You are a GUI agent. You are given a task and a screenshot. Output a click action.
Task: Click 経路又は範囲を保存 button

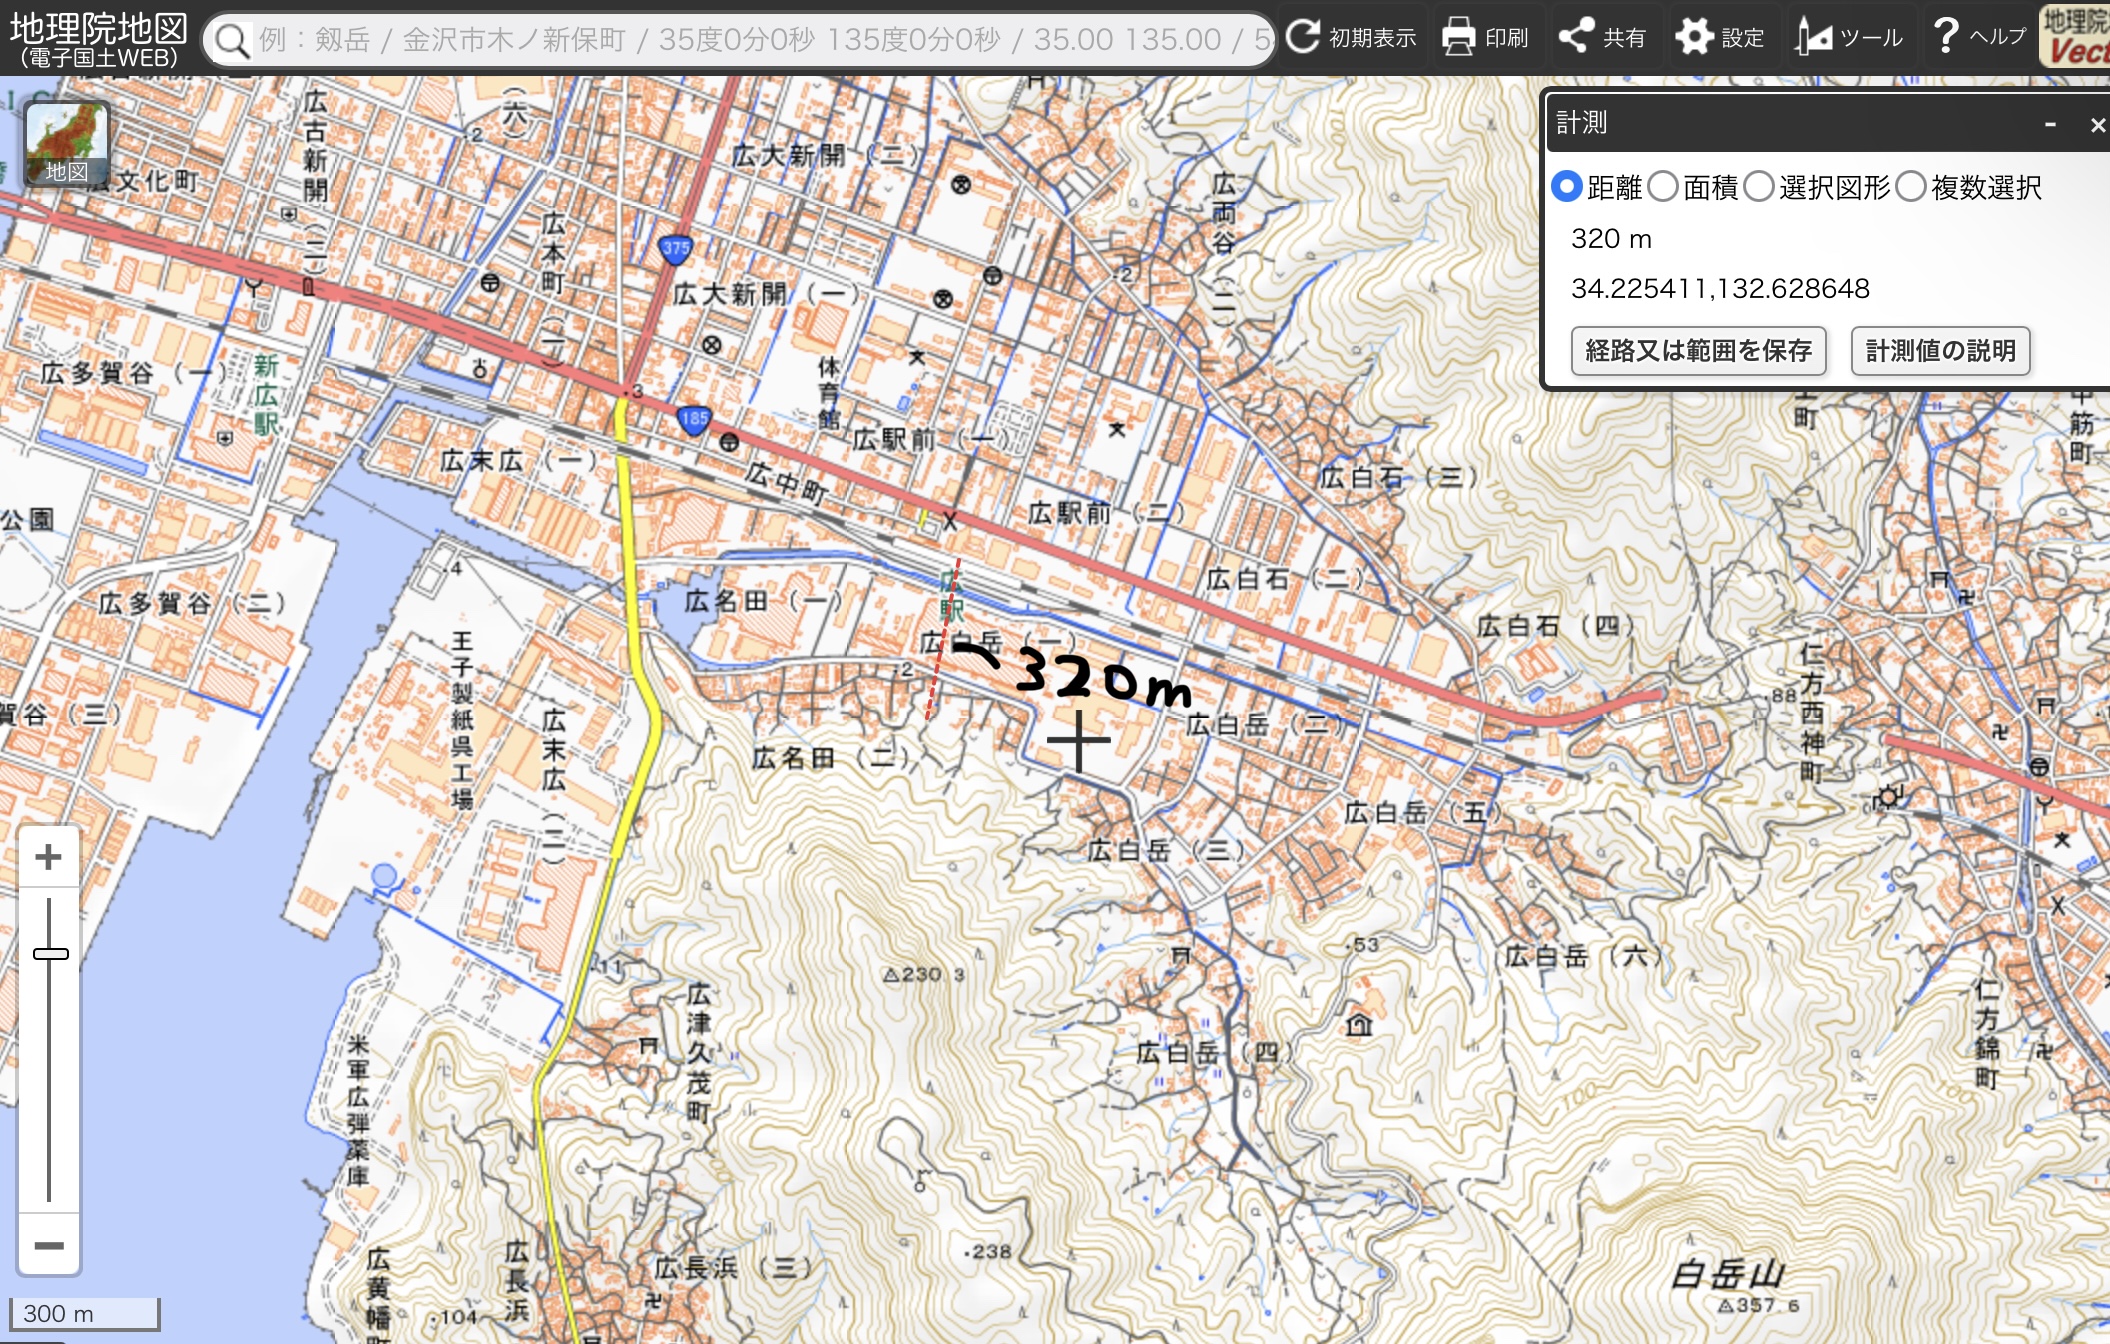(1698, 351)
